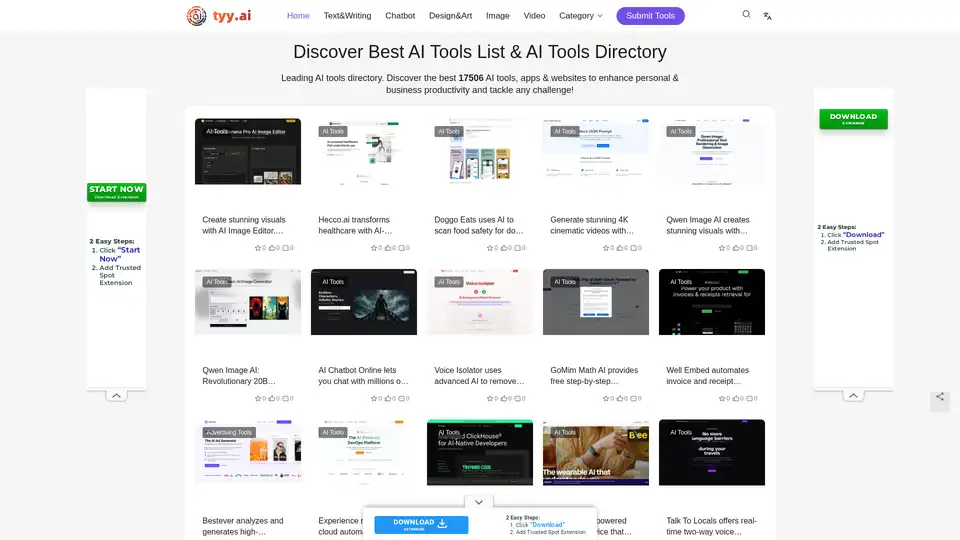Collapse the bottom banner with chevron

pyautogui.click(x=479, y=502)
